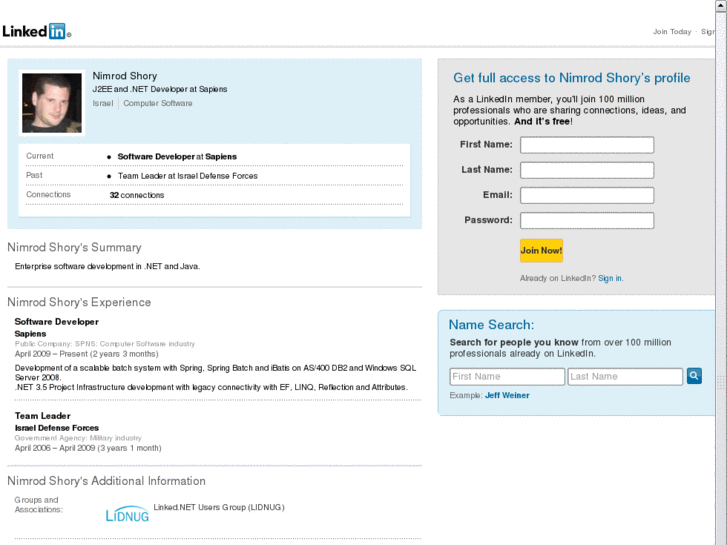This screenshot has height=545, width=727.
Task: Focus the First Name signup field
Action: (x=587, y=145)
